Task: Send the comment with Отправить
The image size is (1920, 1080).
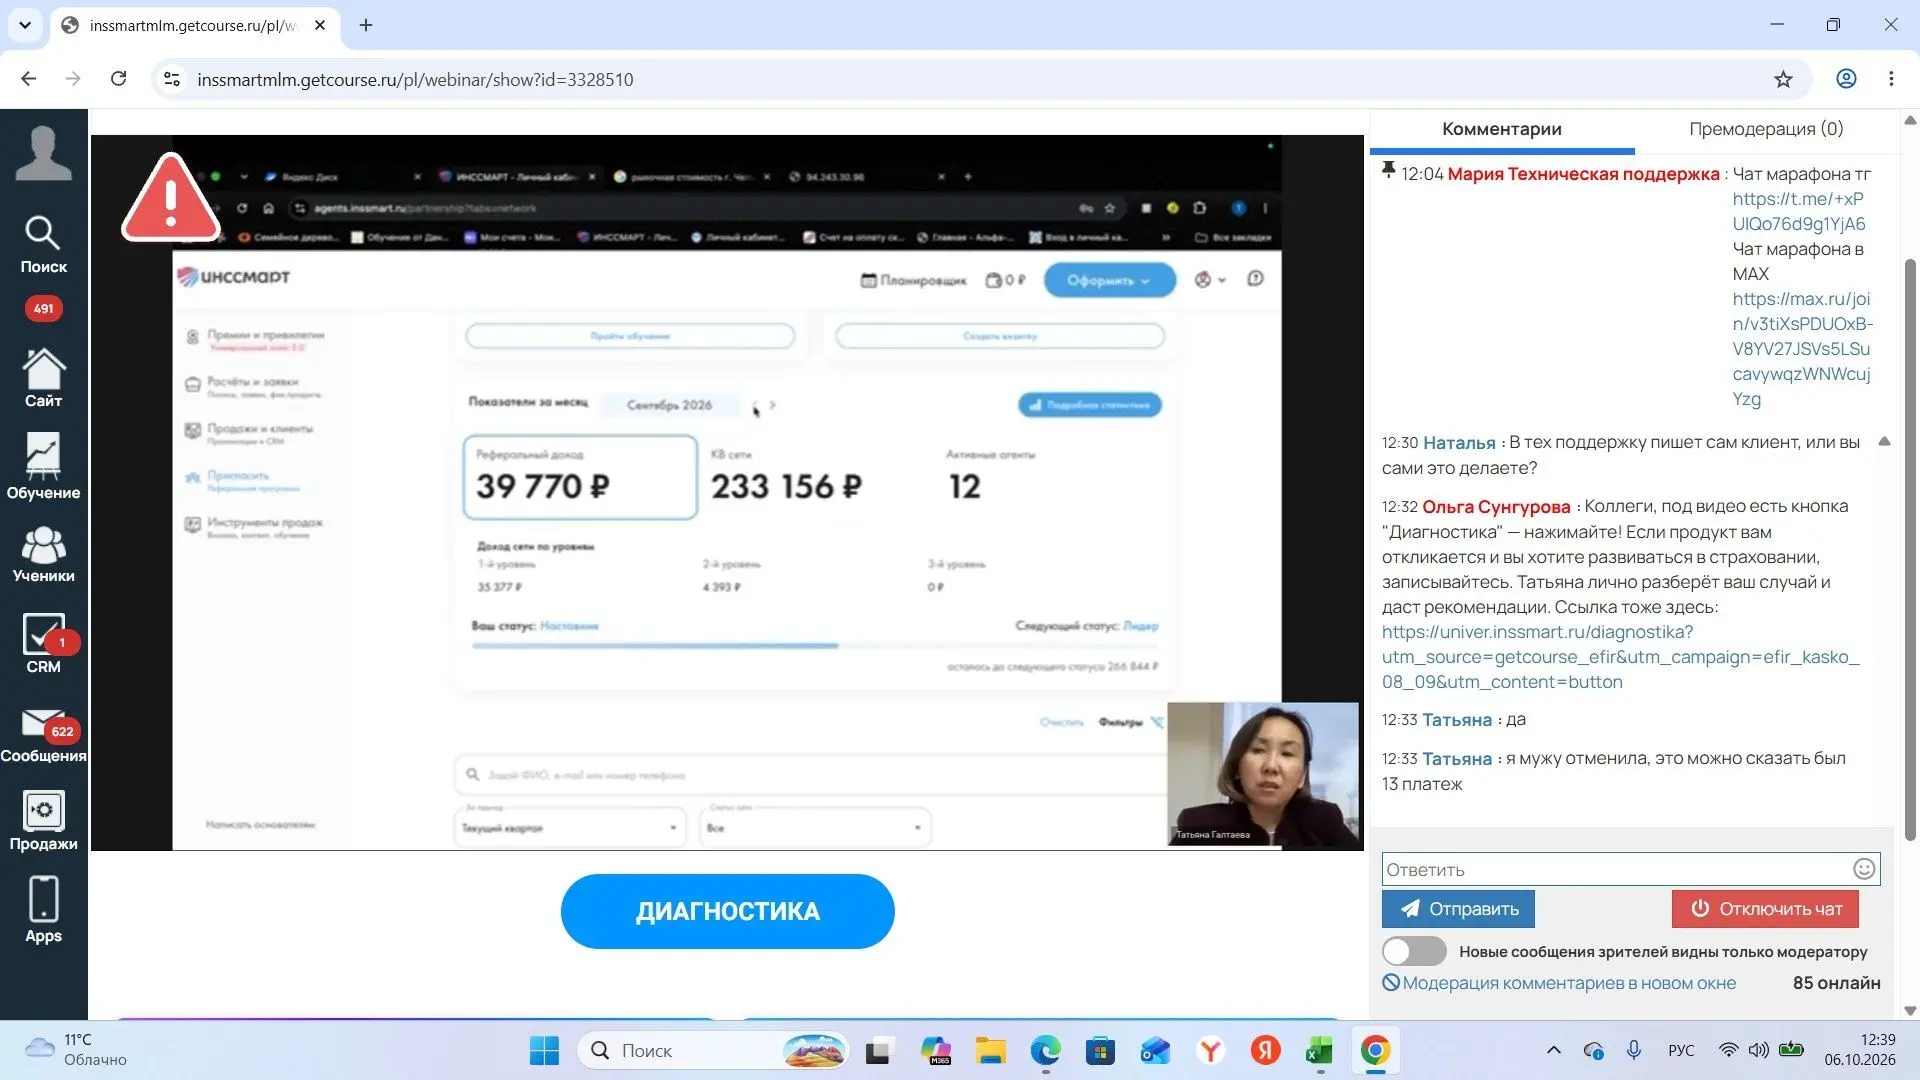Action: pyautogui.click(x=1458, y=908)
